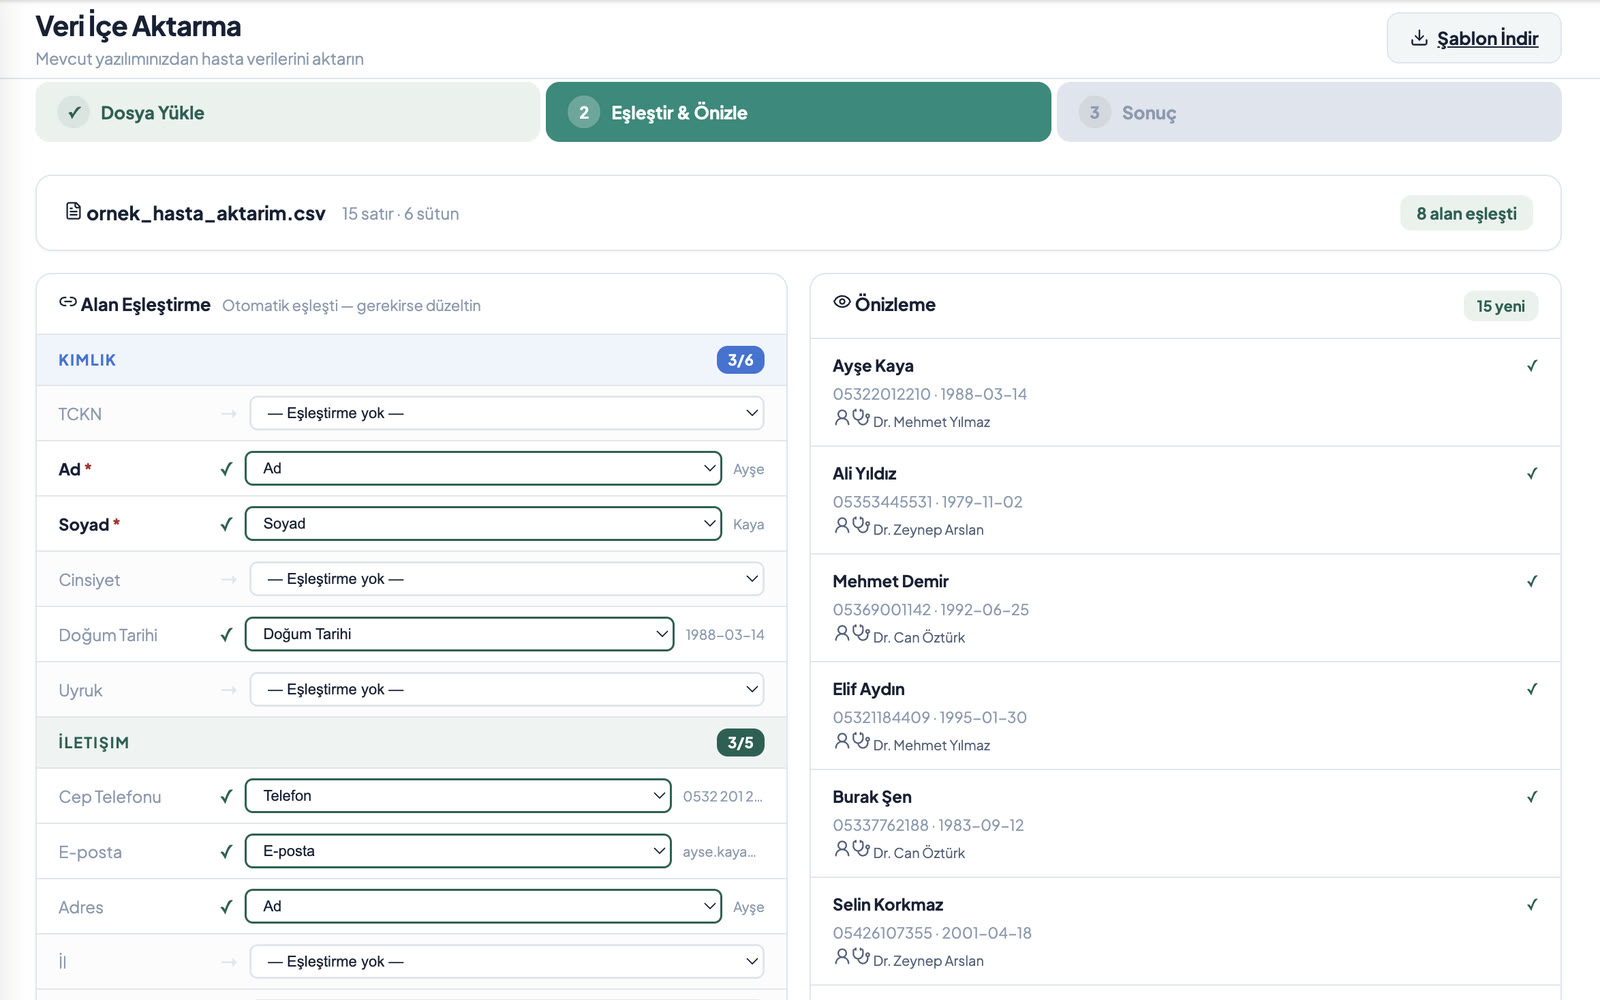Click the 3/6 counter in the KIMLIK header
Image resolution: width=1600 pixels, height=1000 pixels.
[740, 360]
